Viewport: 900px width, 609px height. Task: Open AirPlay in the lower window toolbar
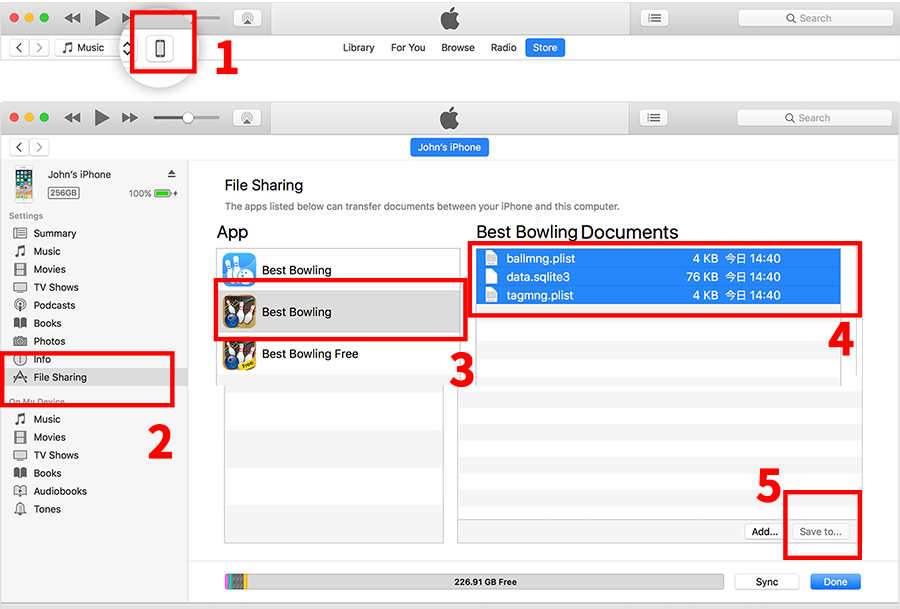pyautogui.click(x=247, y=118)
